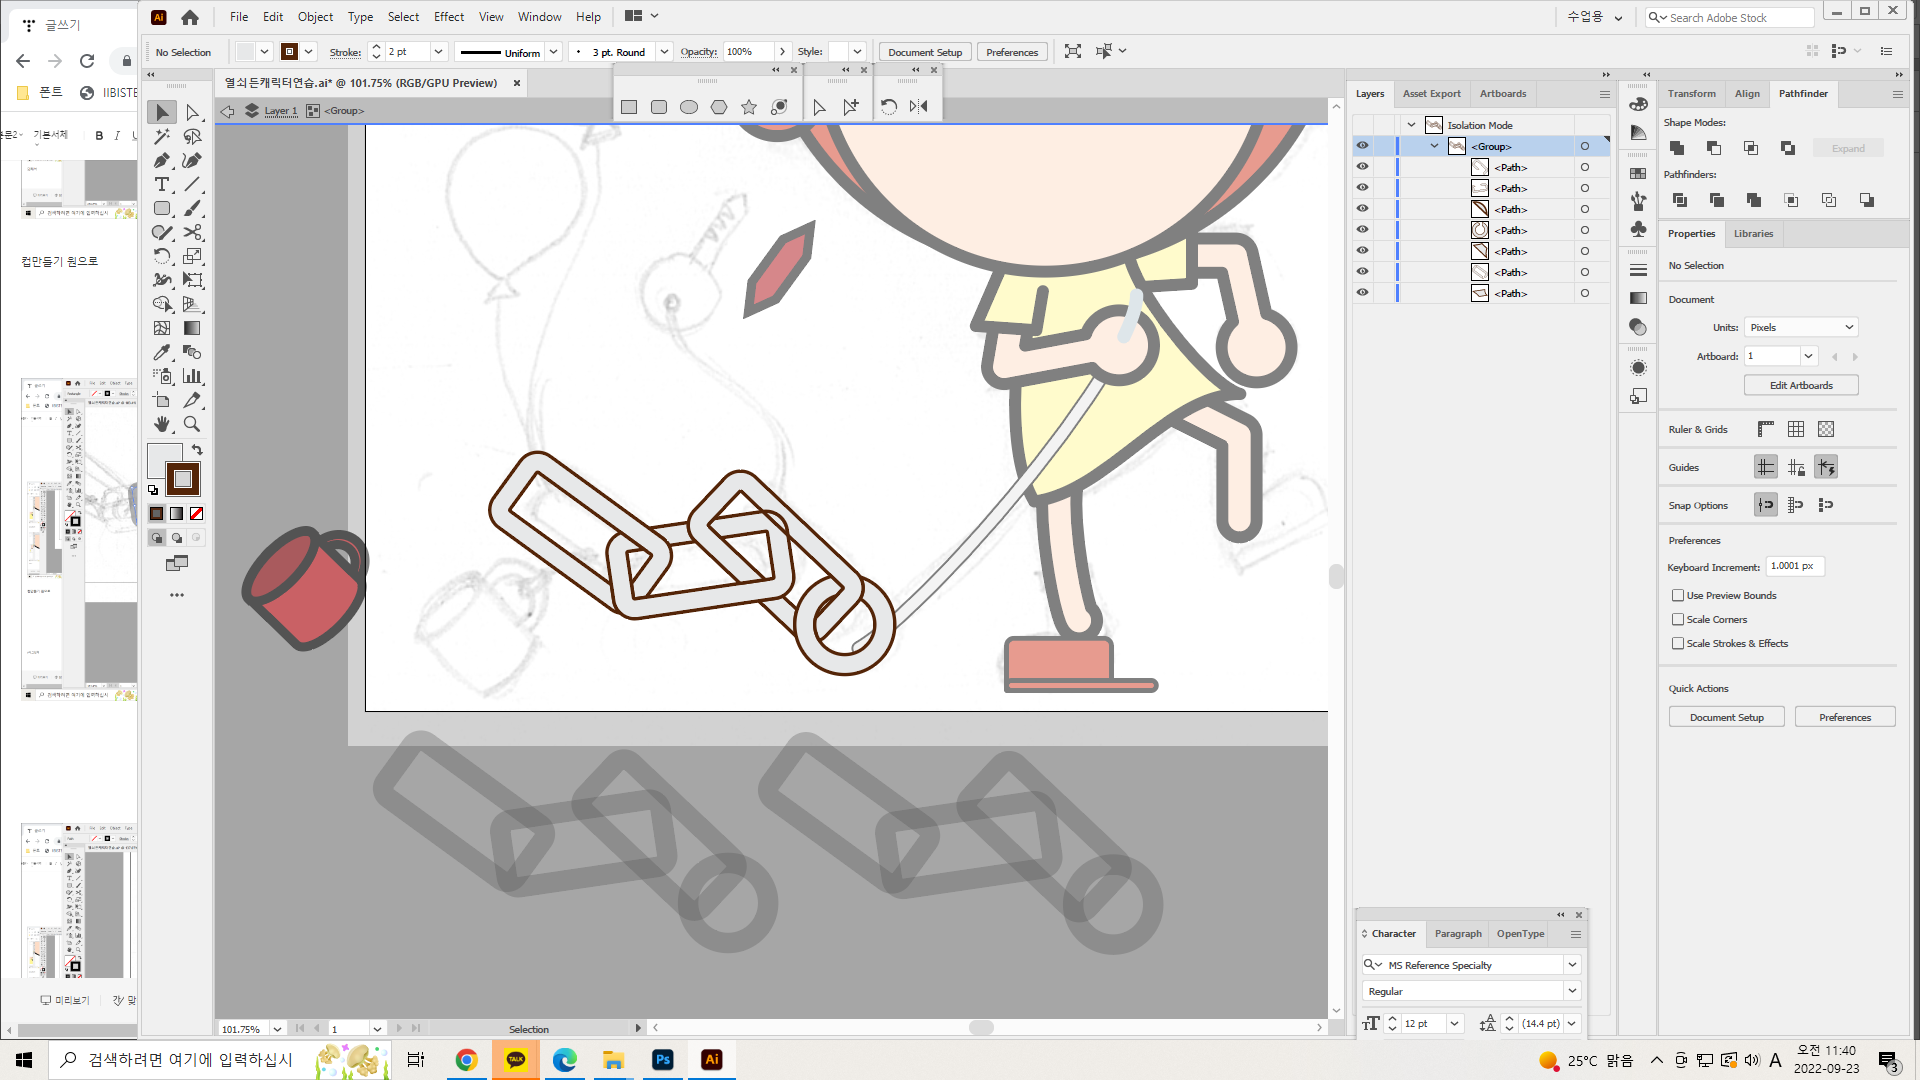The image size is (1920, 1080).
Task: Hide the Group layer visibility eye
Action: [1362, 146]
